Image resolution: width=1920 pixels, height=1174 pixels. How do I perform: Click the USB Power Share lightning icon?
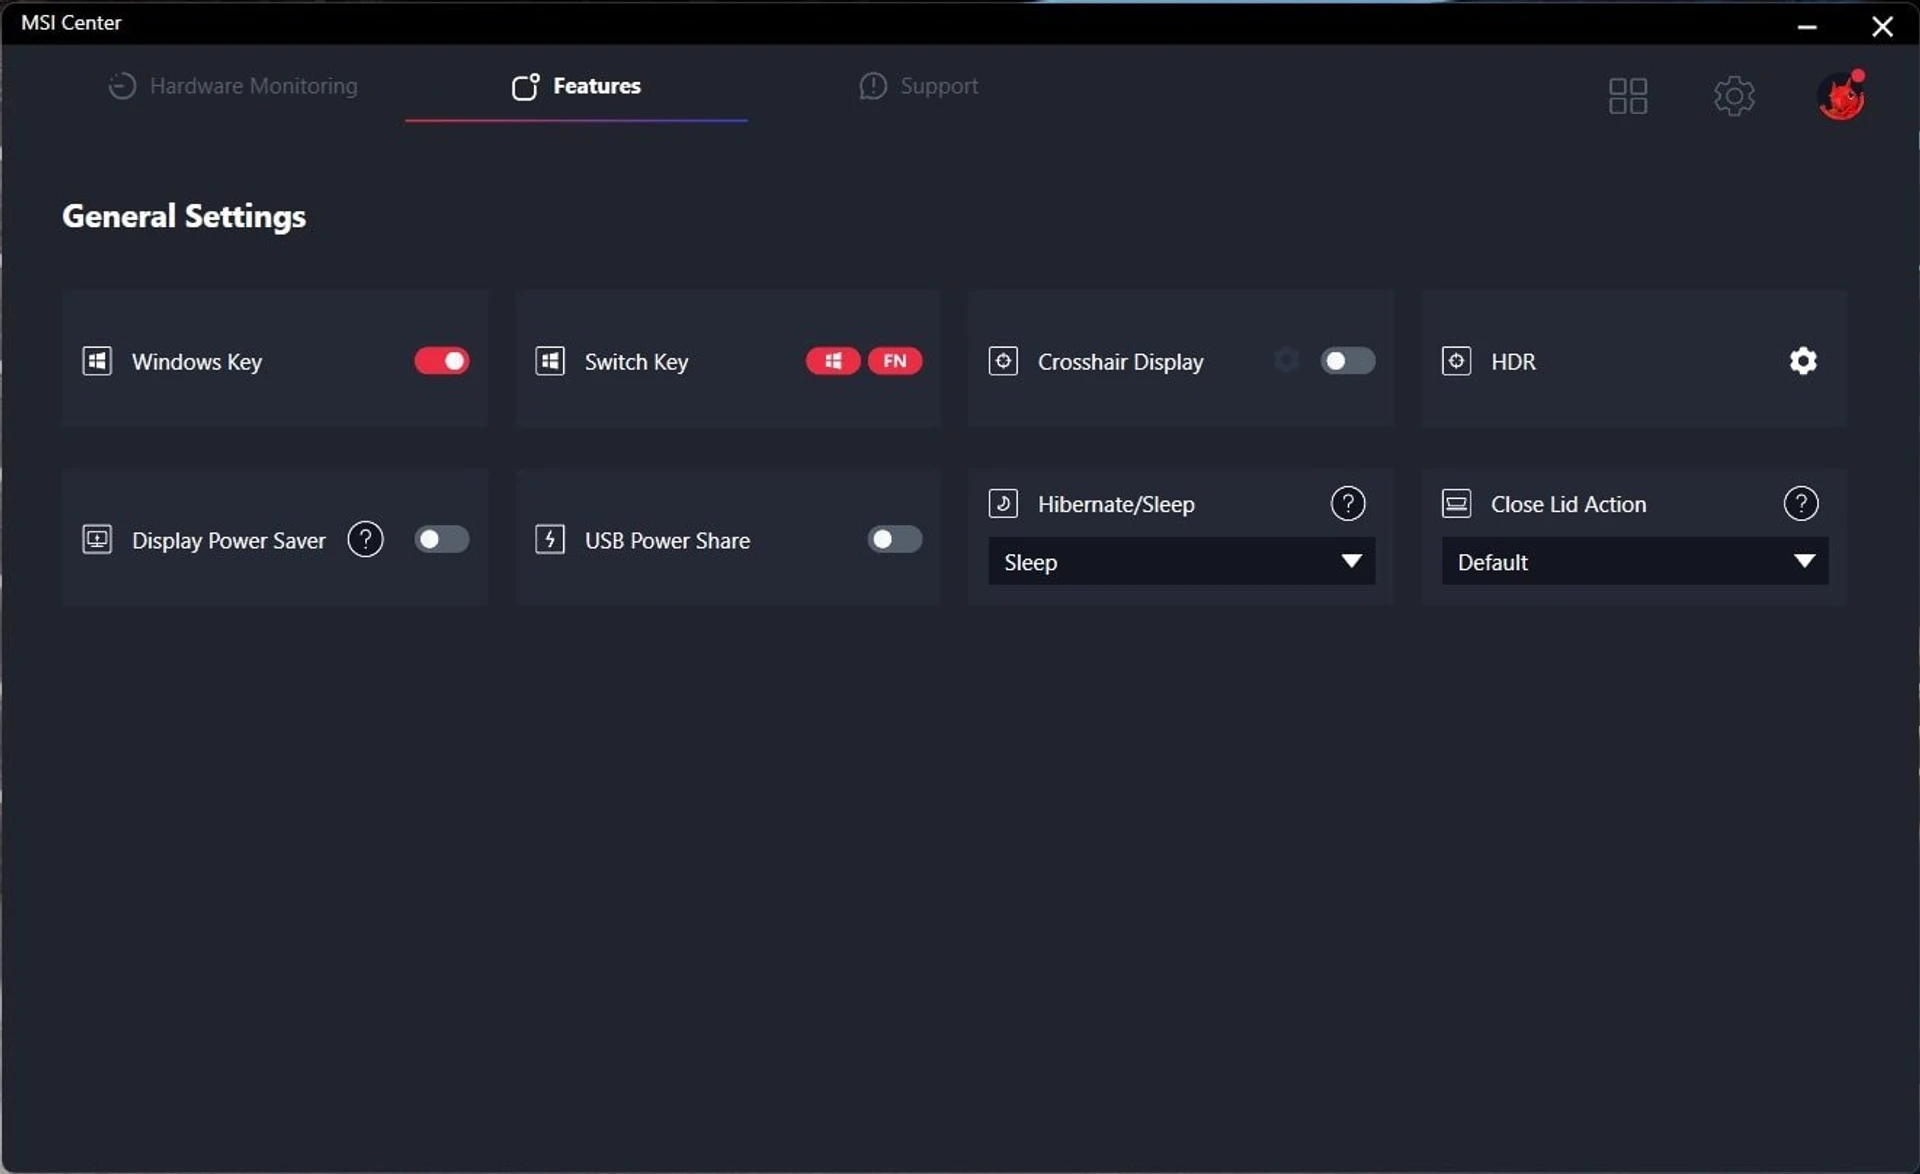coord(550,539)
